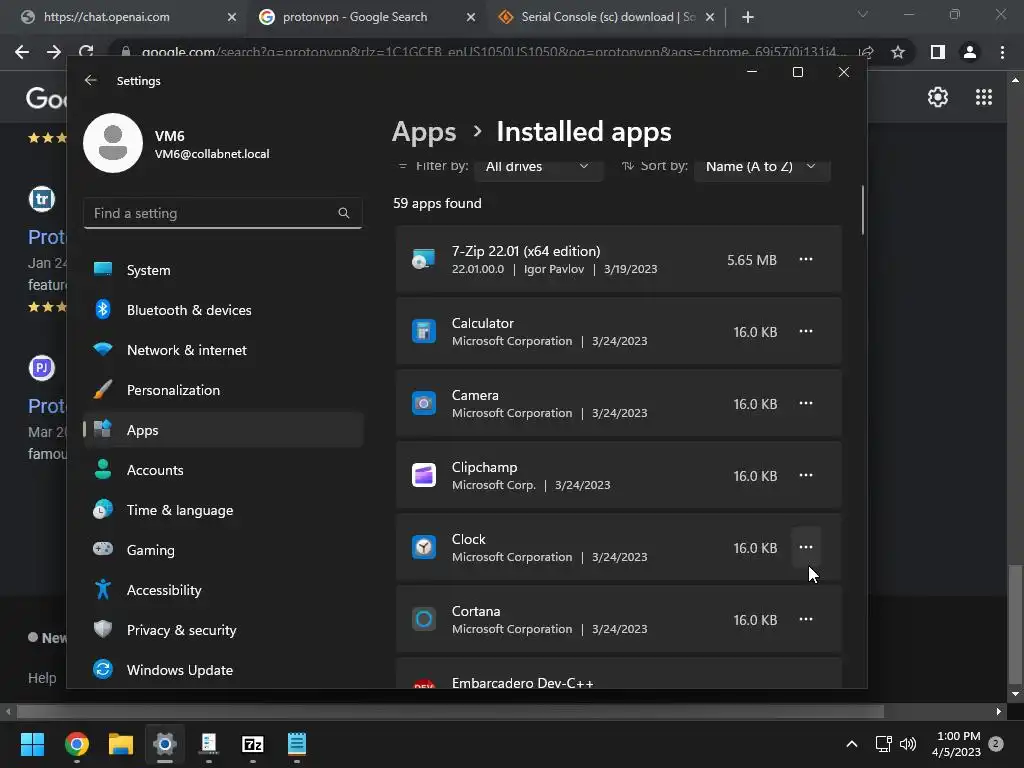Open more options for Clipchamp
The height and width of the screenshot is (768, 1024).
click(806, 475)
